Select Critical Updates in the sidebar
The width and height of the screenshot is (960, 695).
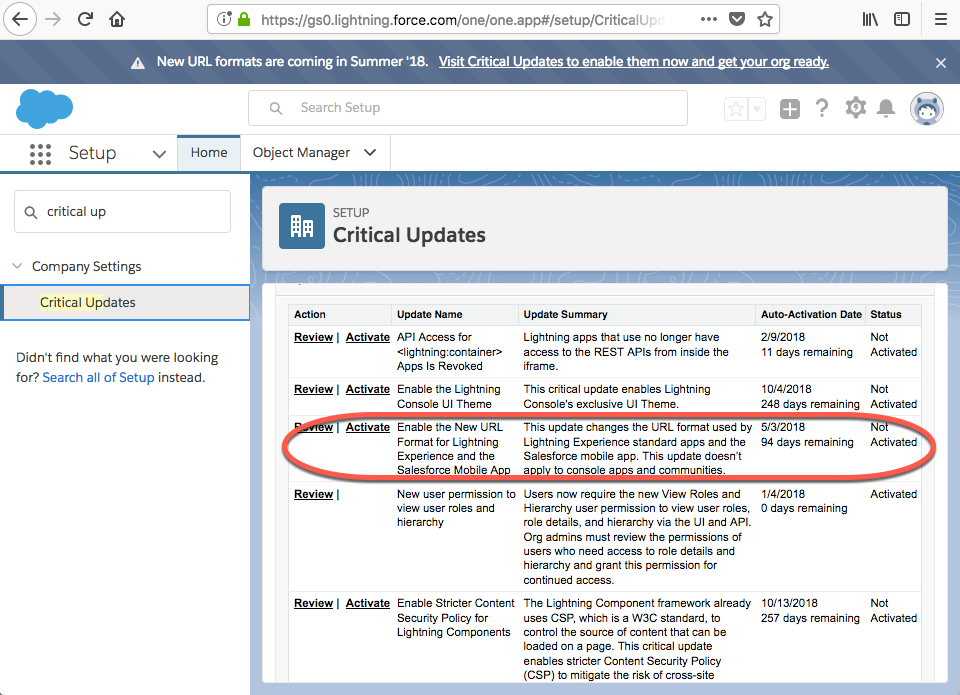(126, 302)
